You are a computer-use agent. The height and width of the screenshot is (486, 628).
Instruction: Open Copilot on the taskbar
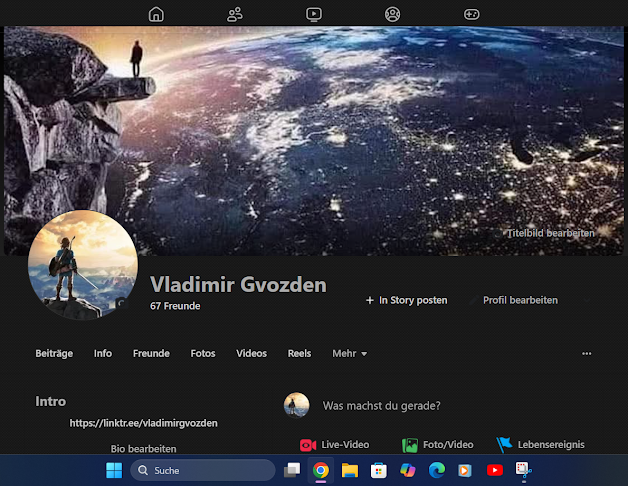coord(408,470)
